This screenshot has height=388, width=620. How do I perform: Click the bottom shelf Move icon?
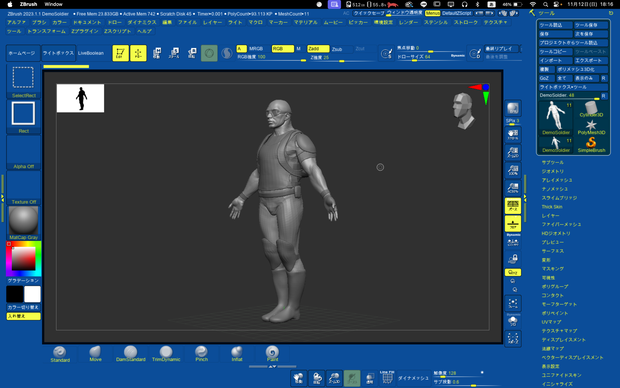click(x=299, y=378)
